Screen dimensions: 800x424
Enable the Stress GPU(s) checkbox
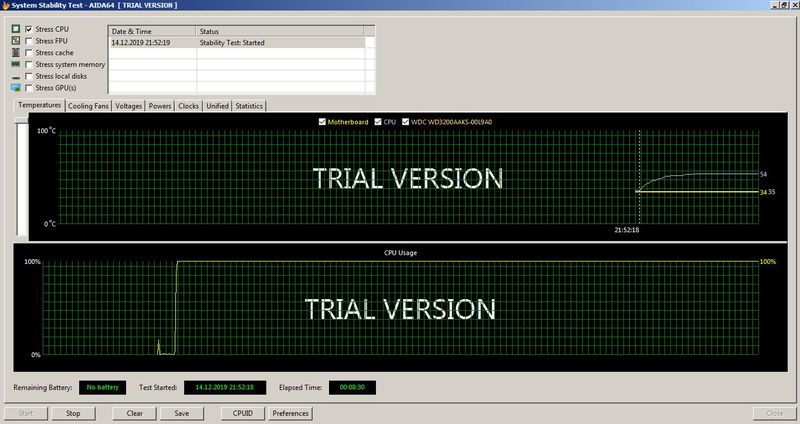(29, 88)
